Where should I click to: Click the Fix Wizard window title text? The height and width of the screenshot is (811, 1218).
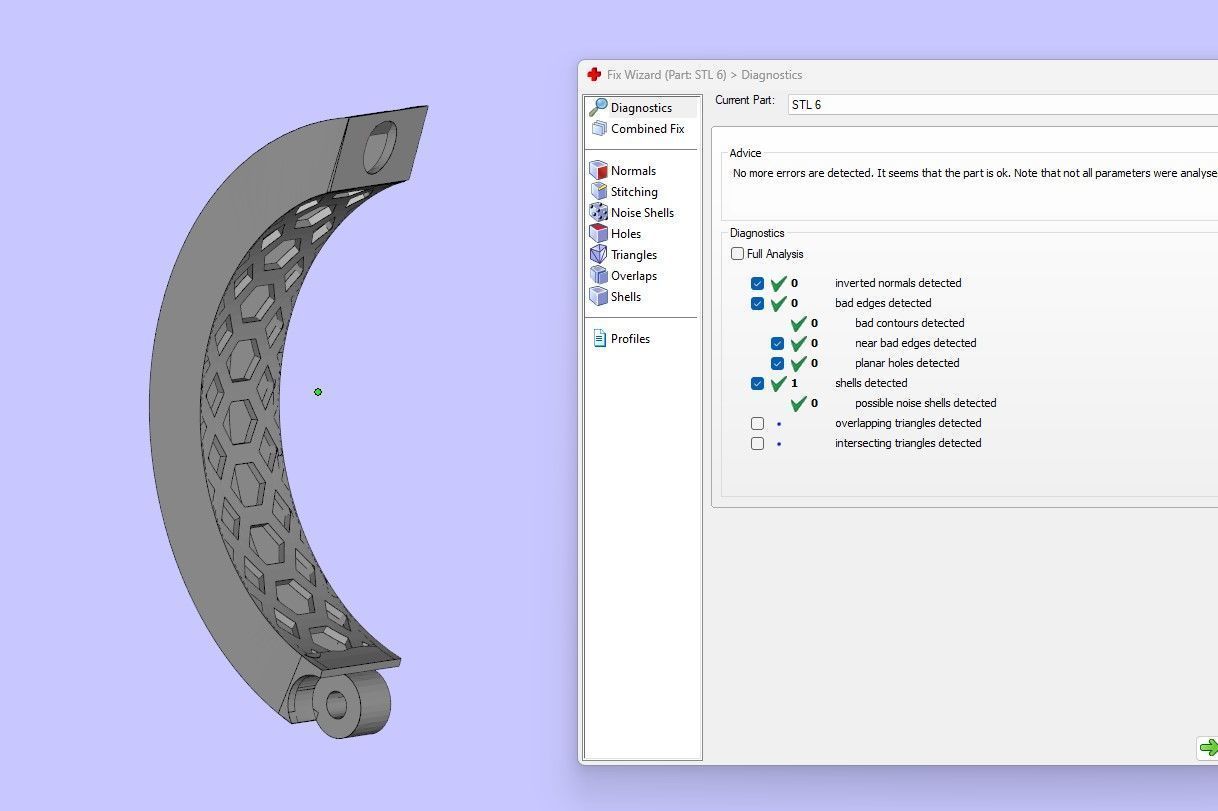click(x=704, y=75)
